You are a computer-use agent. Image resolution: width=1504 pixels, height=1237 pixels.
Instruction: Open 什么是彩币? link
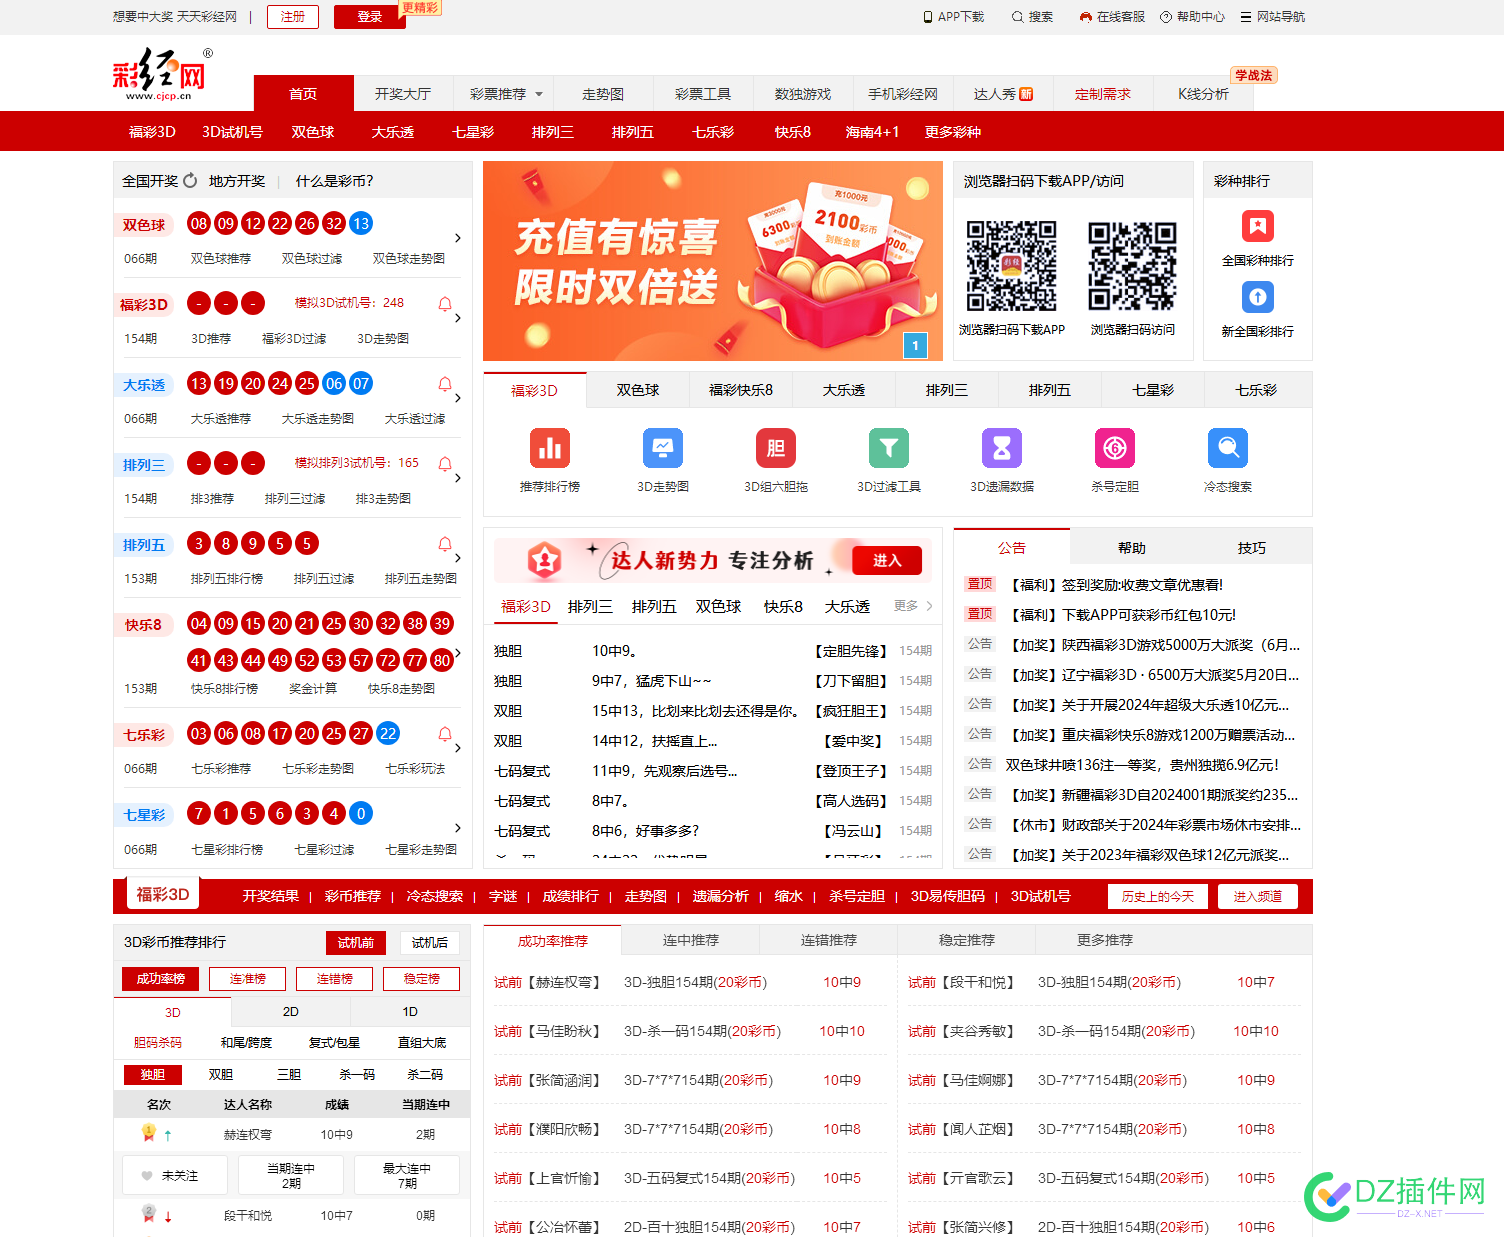pos(334,181)
